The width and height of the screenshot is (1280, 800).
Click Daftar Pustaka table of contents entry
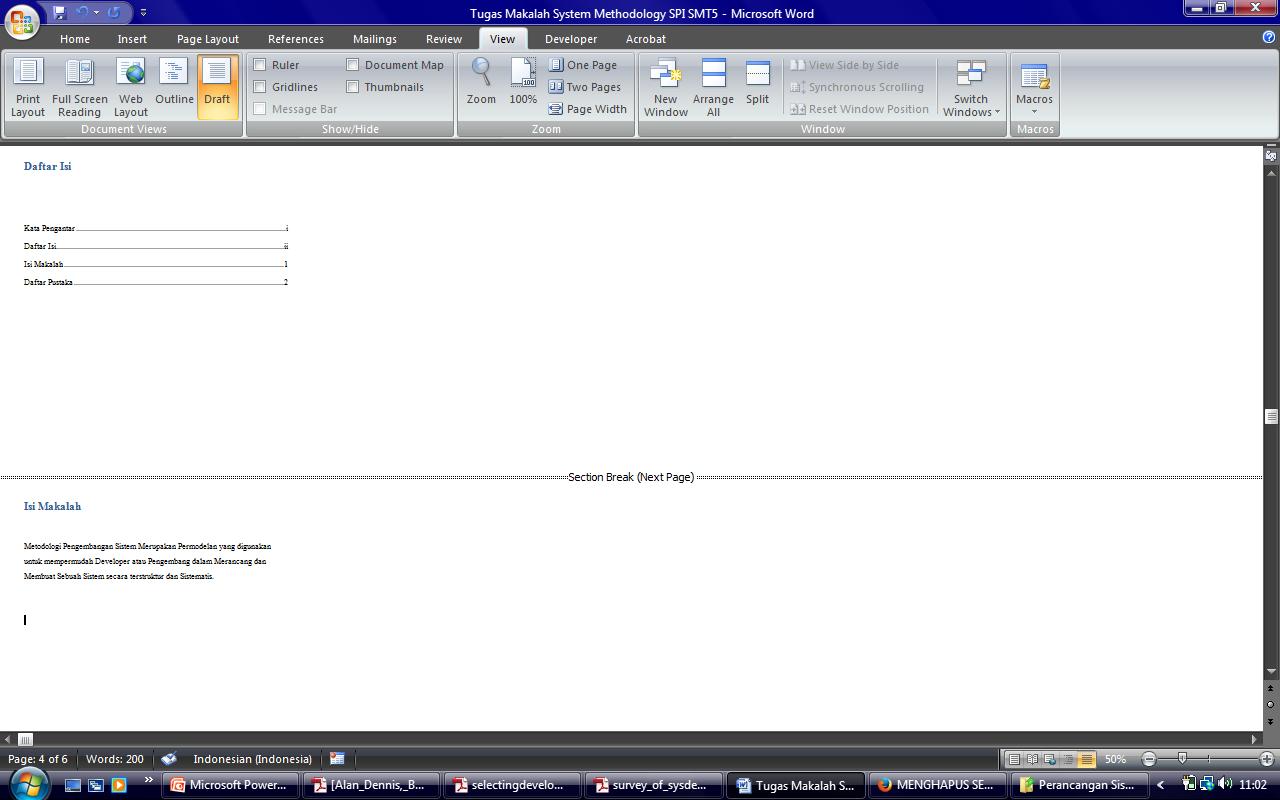(x=156, y=282)
